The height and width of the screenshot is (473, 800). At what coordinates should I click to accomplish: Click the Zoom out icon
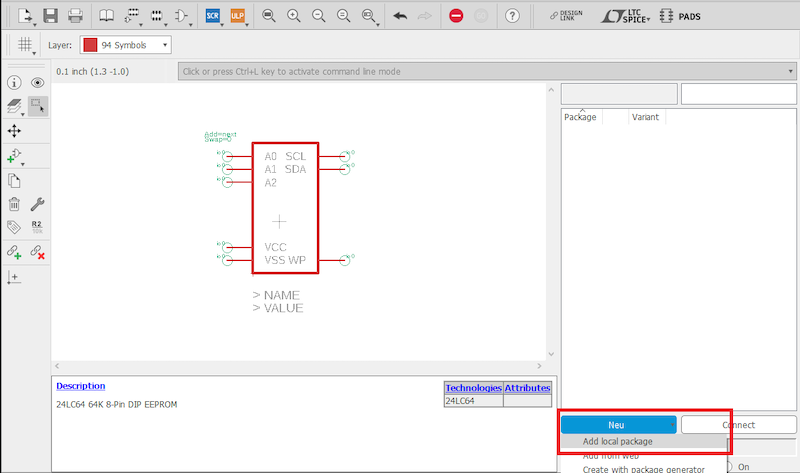pyautogui.click(x=318, y=16)
